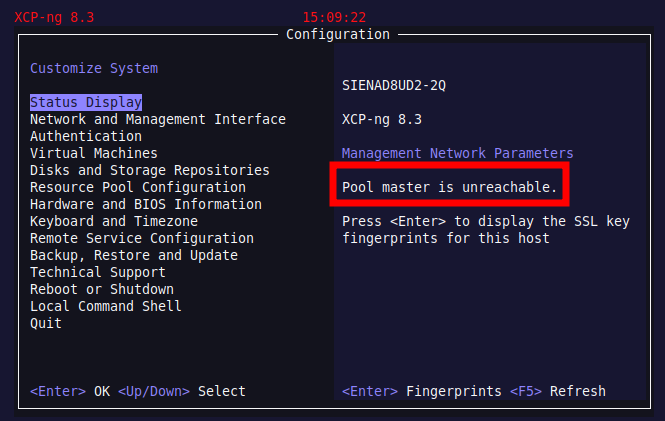Click the Up/Down Select hint
The width and height of the screenshot is (665, 421).
coord(182,391)
